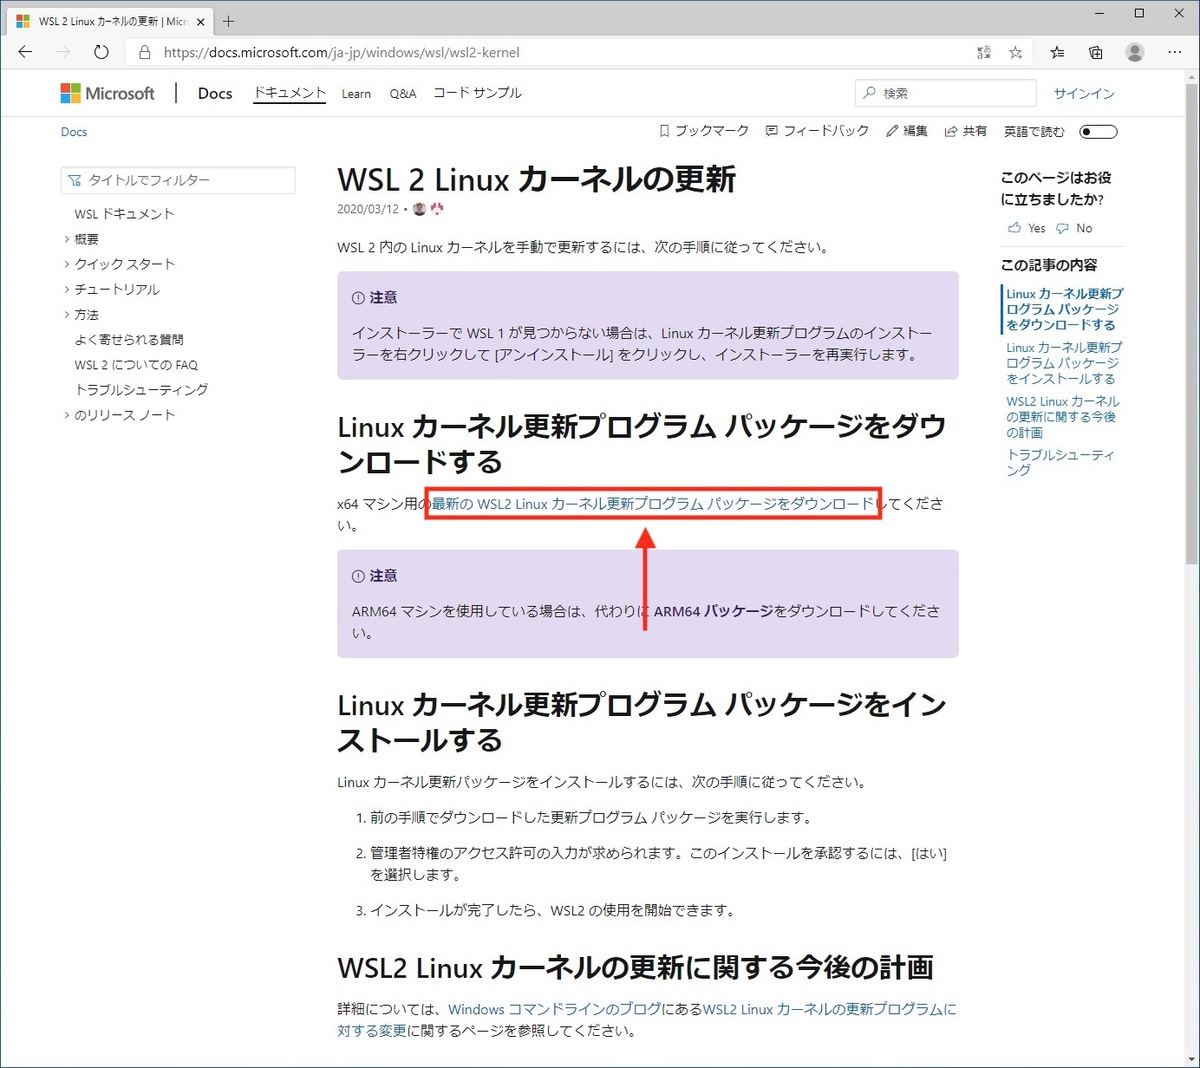Open the browser settings ellipsis menu
Image resolution: width=1200 pixels, height=1068 pixels.
[x=1174, y=52]
